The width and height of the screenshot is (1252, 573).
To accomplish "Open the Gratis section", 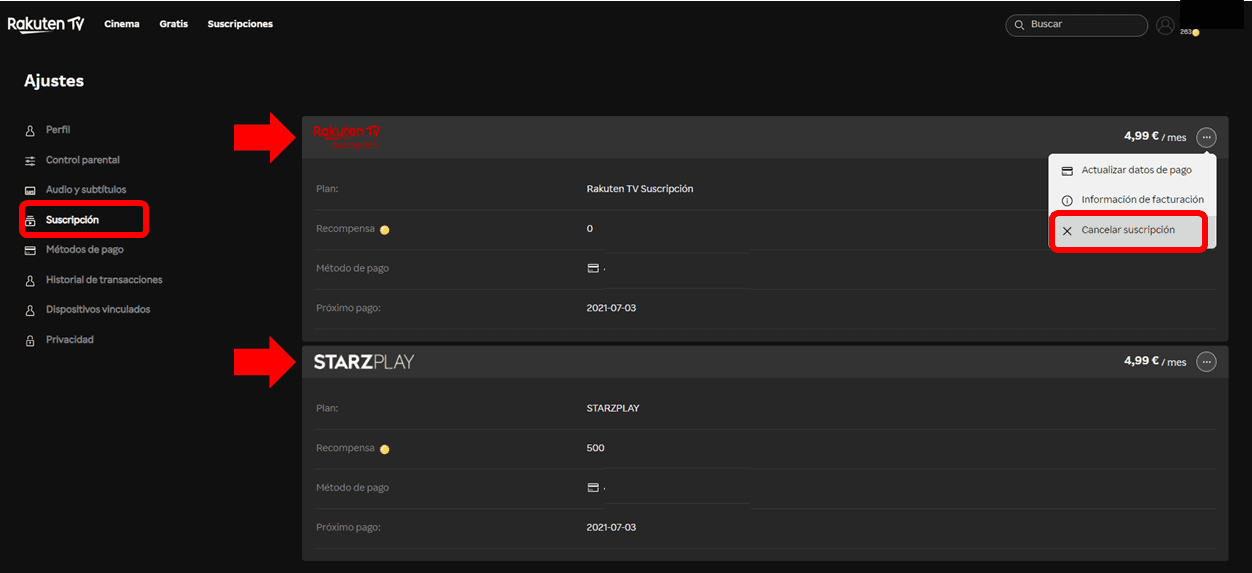I will coord(173,24).
